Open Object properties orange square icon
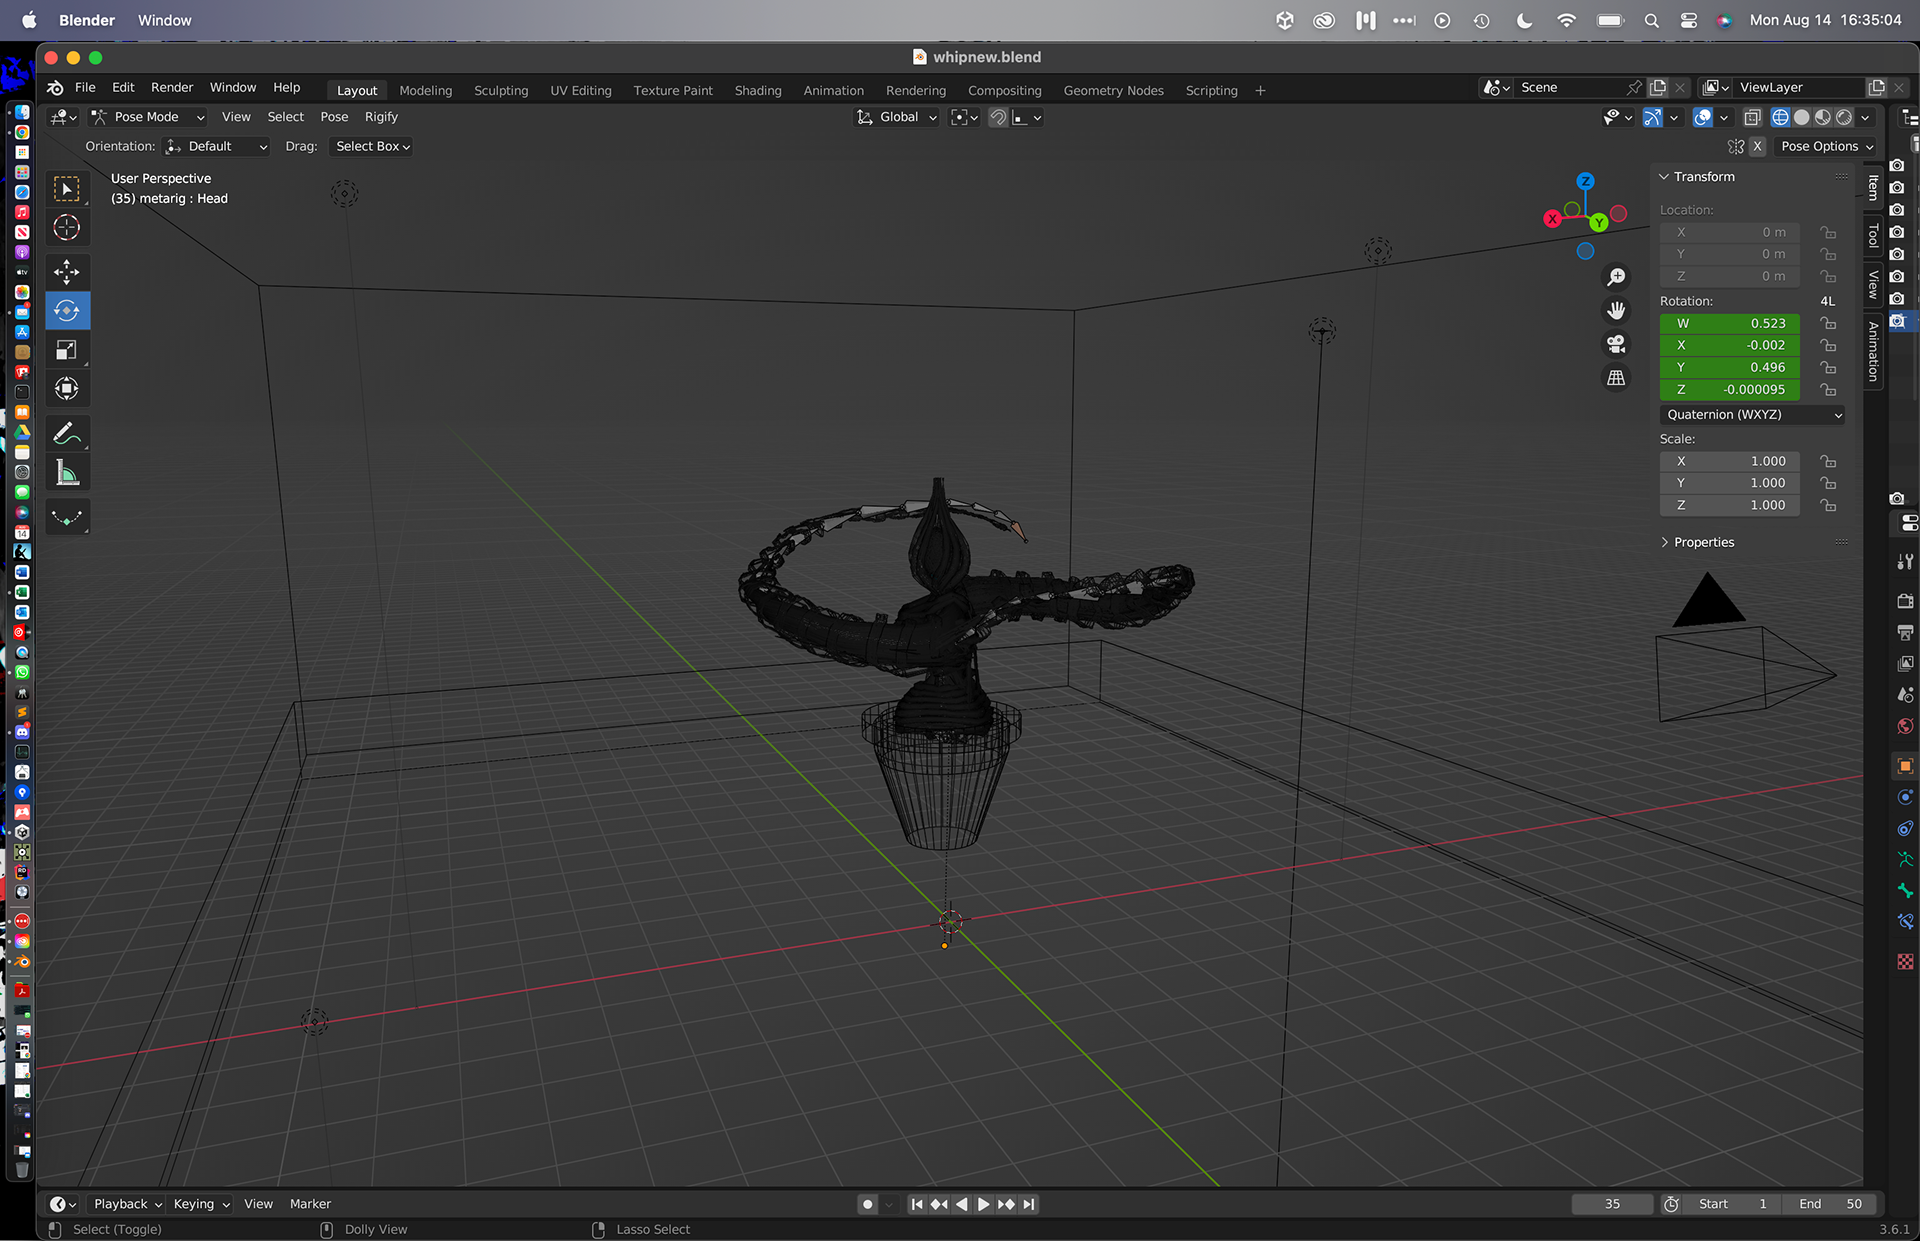 click(1905, 766)
